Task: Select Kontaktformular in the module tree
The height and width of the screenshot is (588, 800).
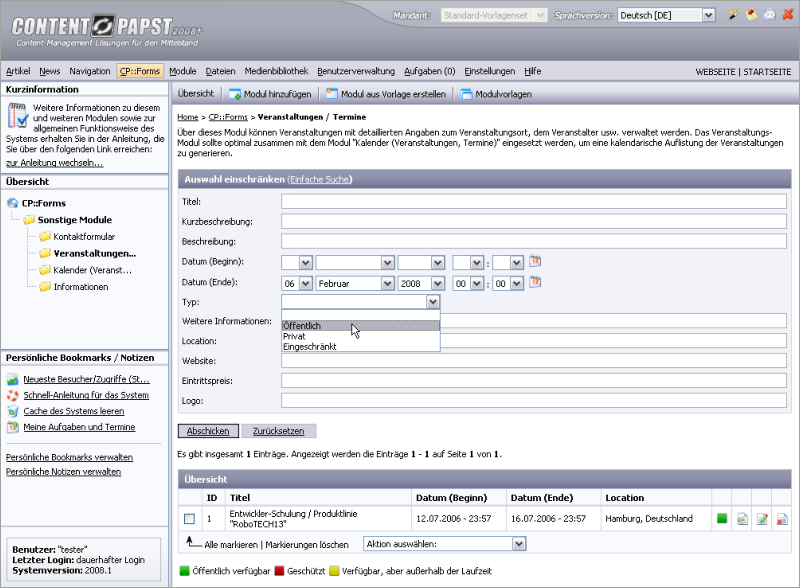Action: 84,236
